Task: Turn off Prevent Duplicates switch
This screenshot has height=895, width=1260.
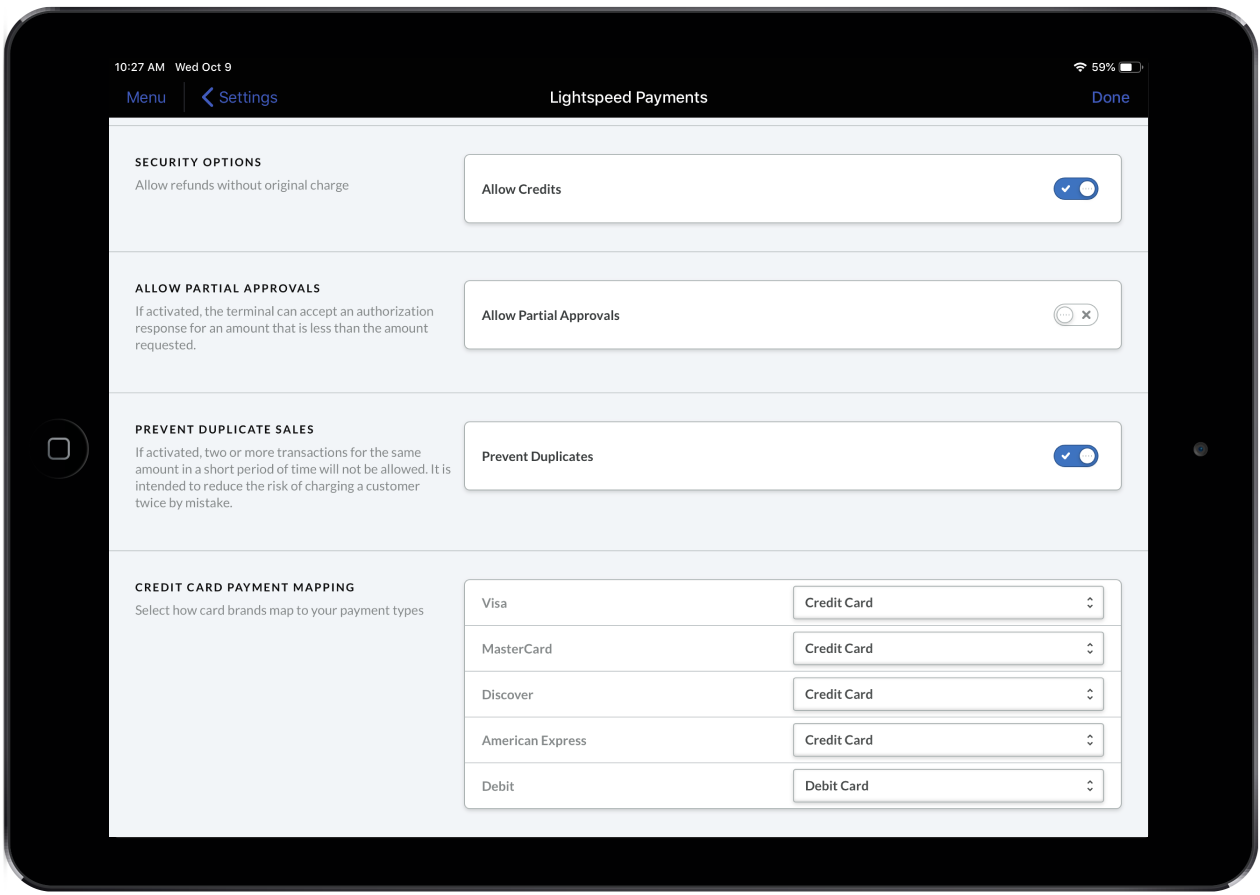Action: (1076, 456)
